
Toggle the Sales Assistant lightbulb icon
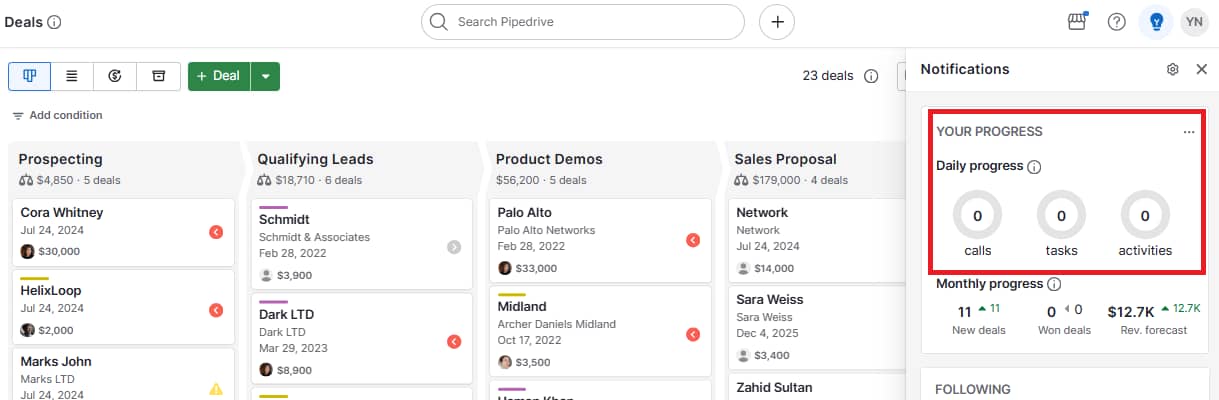coord(1157,22)
